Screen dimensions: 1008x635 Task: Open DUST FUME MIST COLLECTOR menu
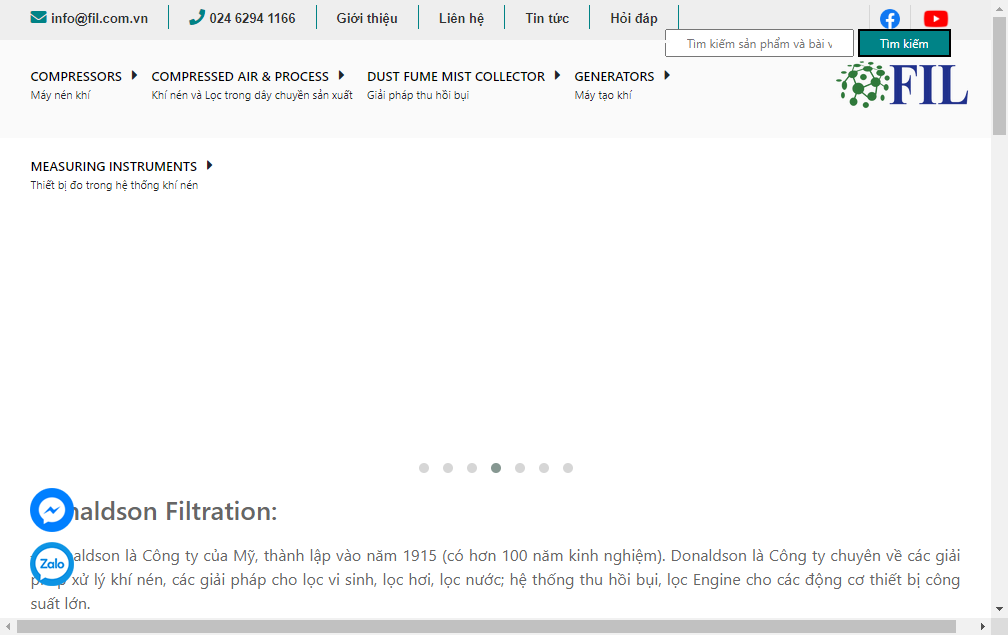click(x=456, y=76)
